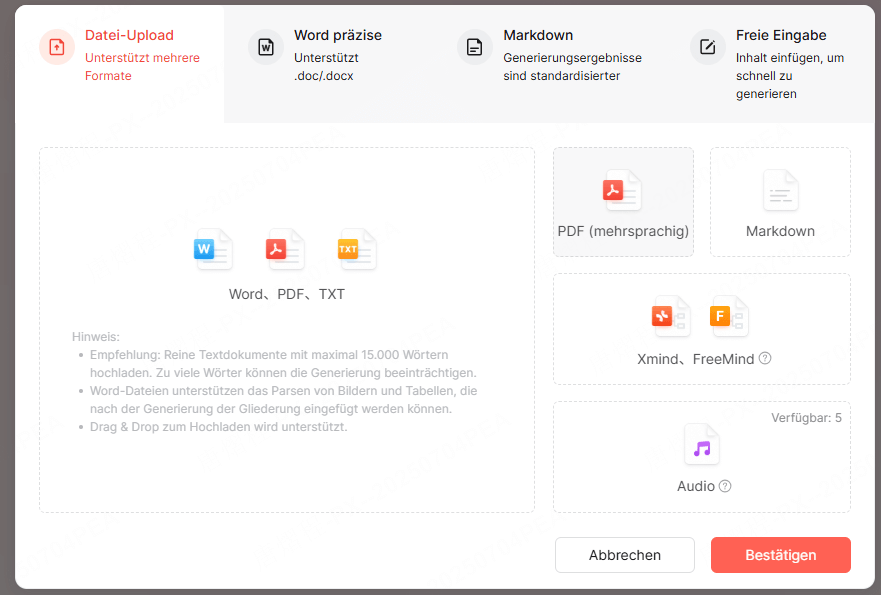Switch to the Freie Eingabe tab
This screenshot has width=881, height=595.
[x=782, y=64]
